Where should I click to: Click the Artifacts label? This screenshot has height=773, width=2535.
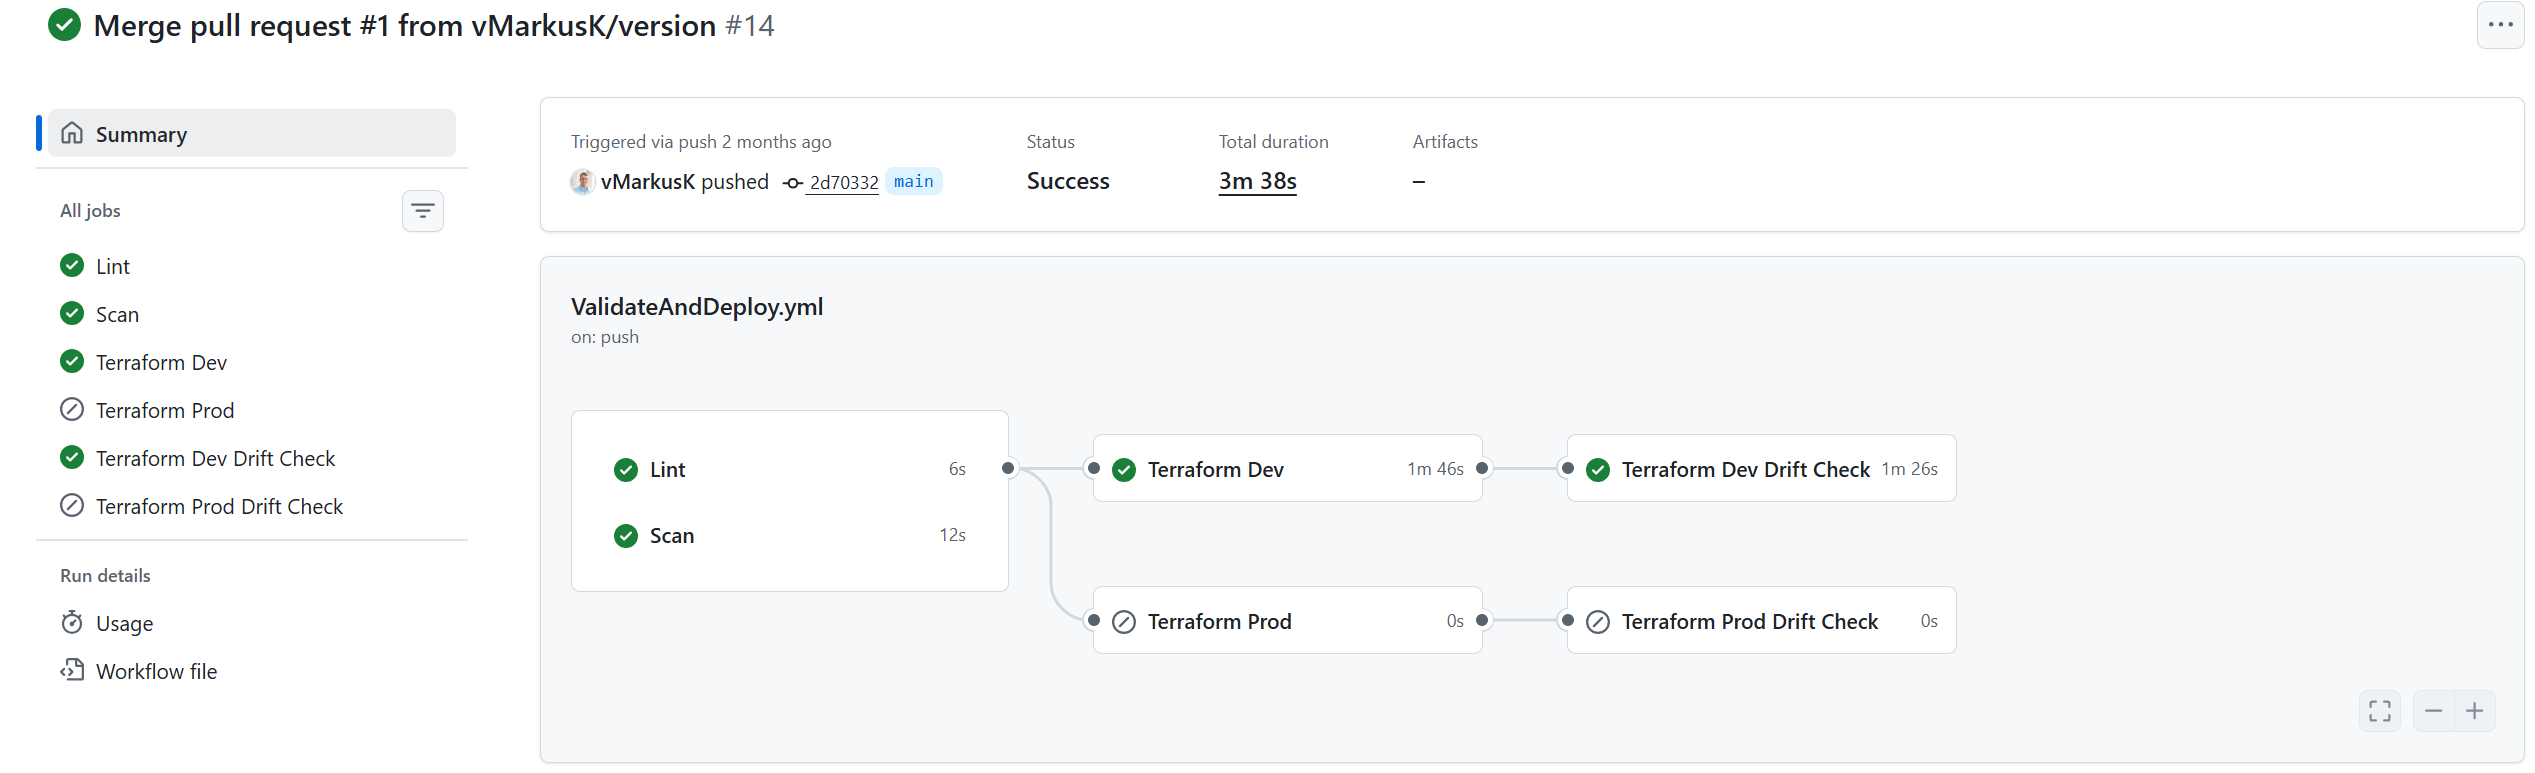point(1445,142)
